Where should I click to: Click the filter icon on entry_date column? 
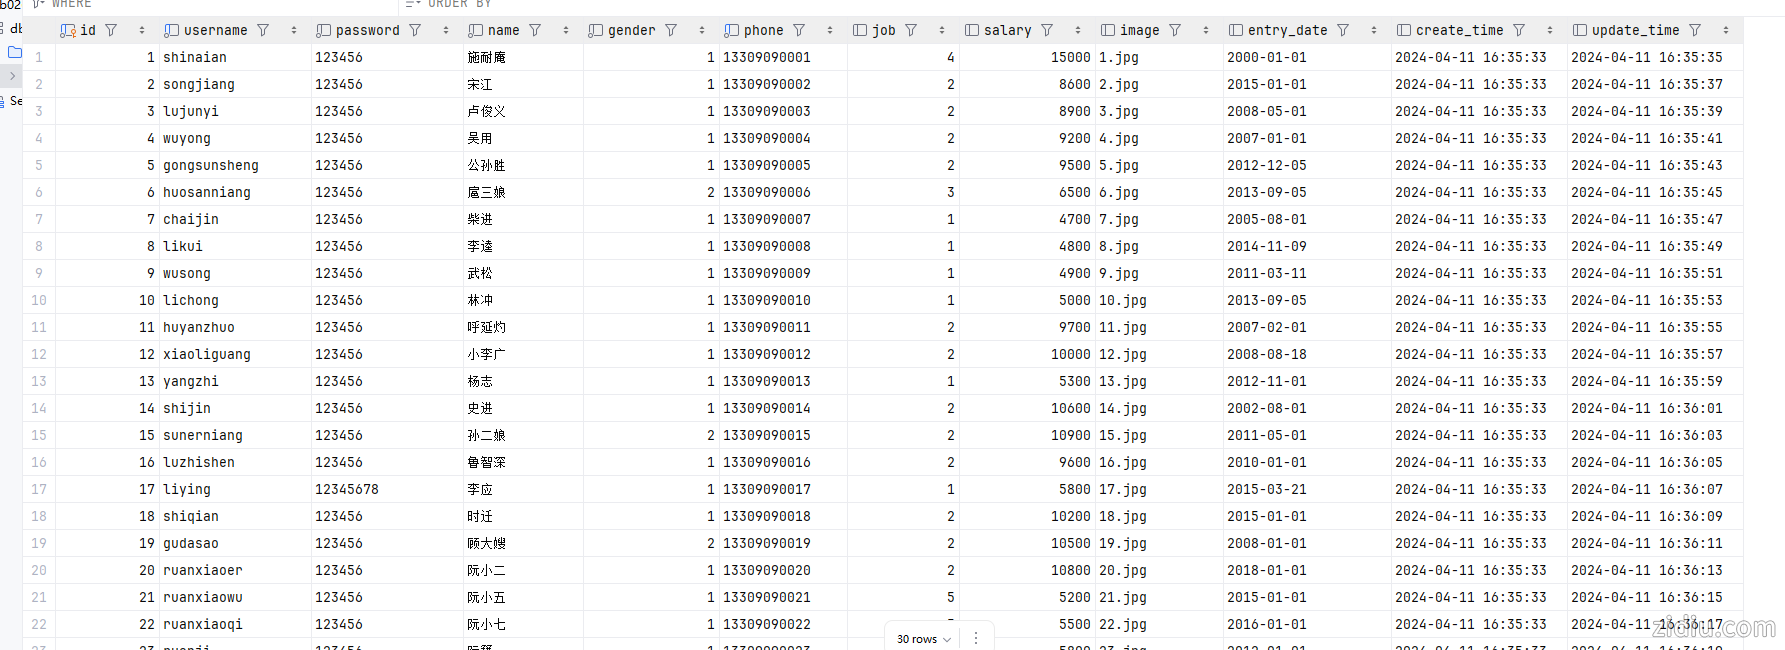(1343, 30)
